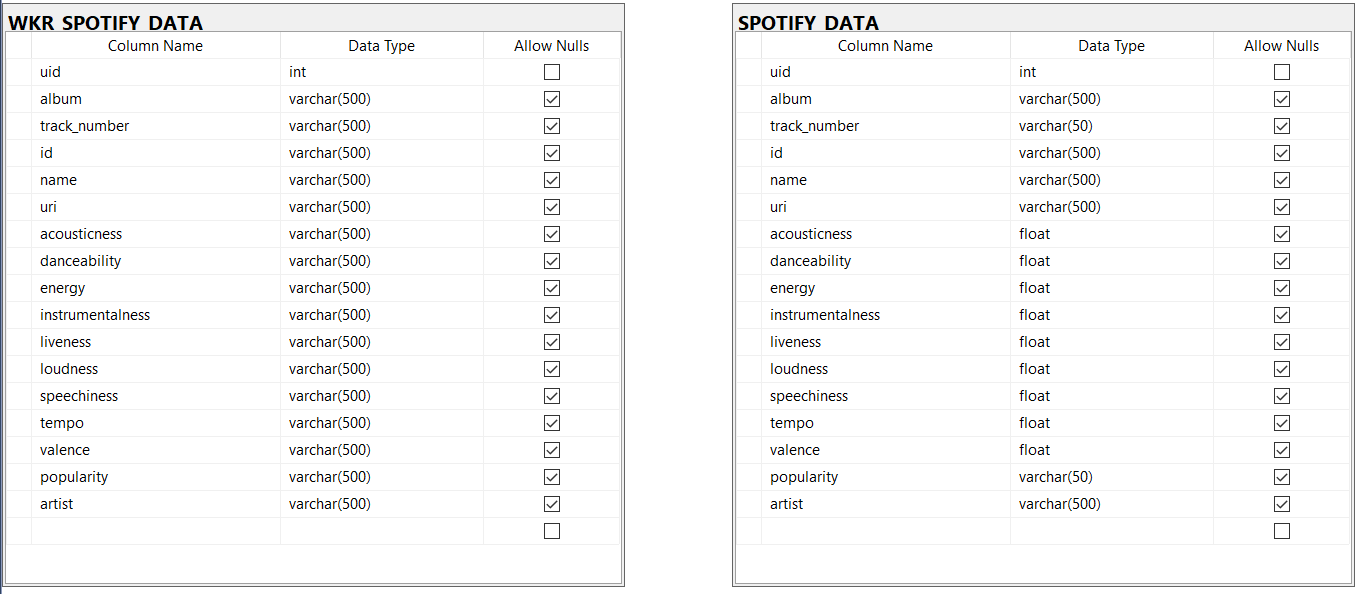Toggle Allow Nulls for album in WKR SPOTIFY DATA
The width and height of the screenshot is (1364, 594).
click(551, 98)
